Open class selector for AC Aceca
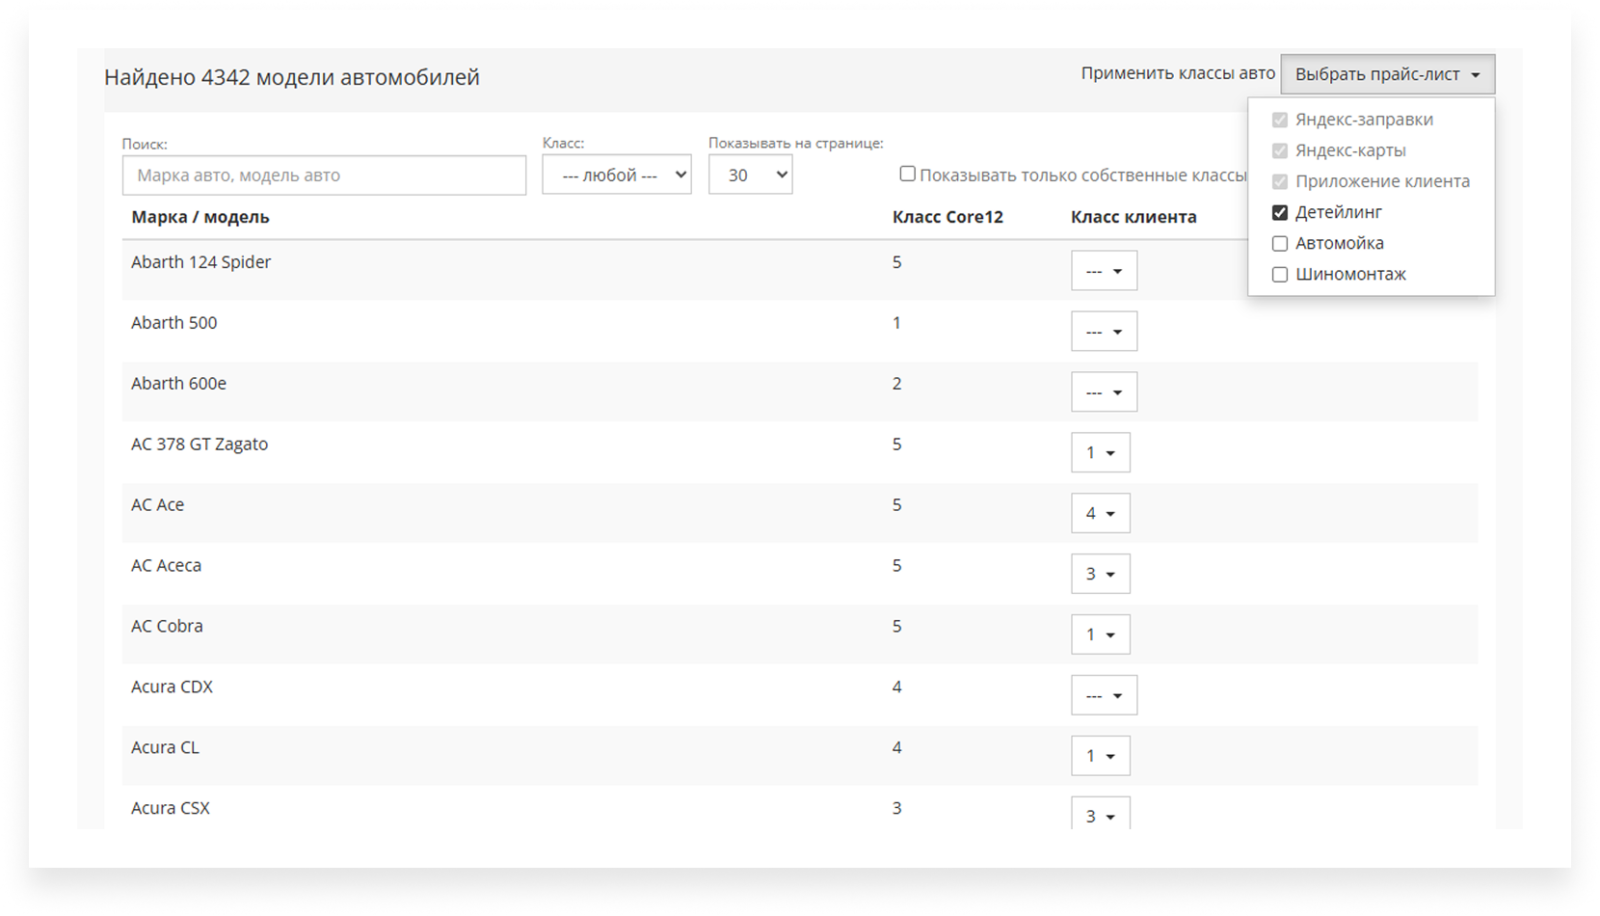The image size is (1600, 916). point(1100,574)
